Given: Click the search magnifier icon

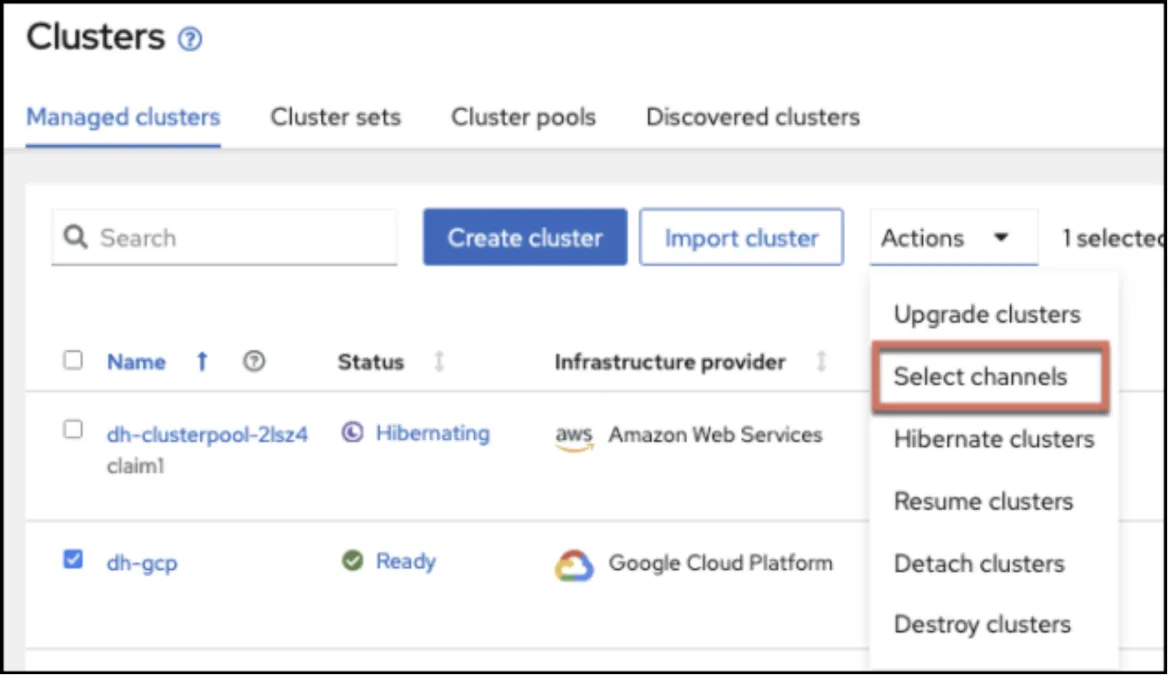Looking at the screenshot, I should coord(75,238).
